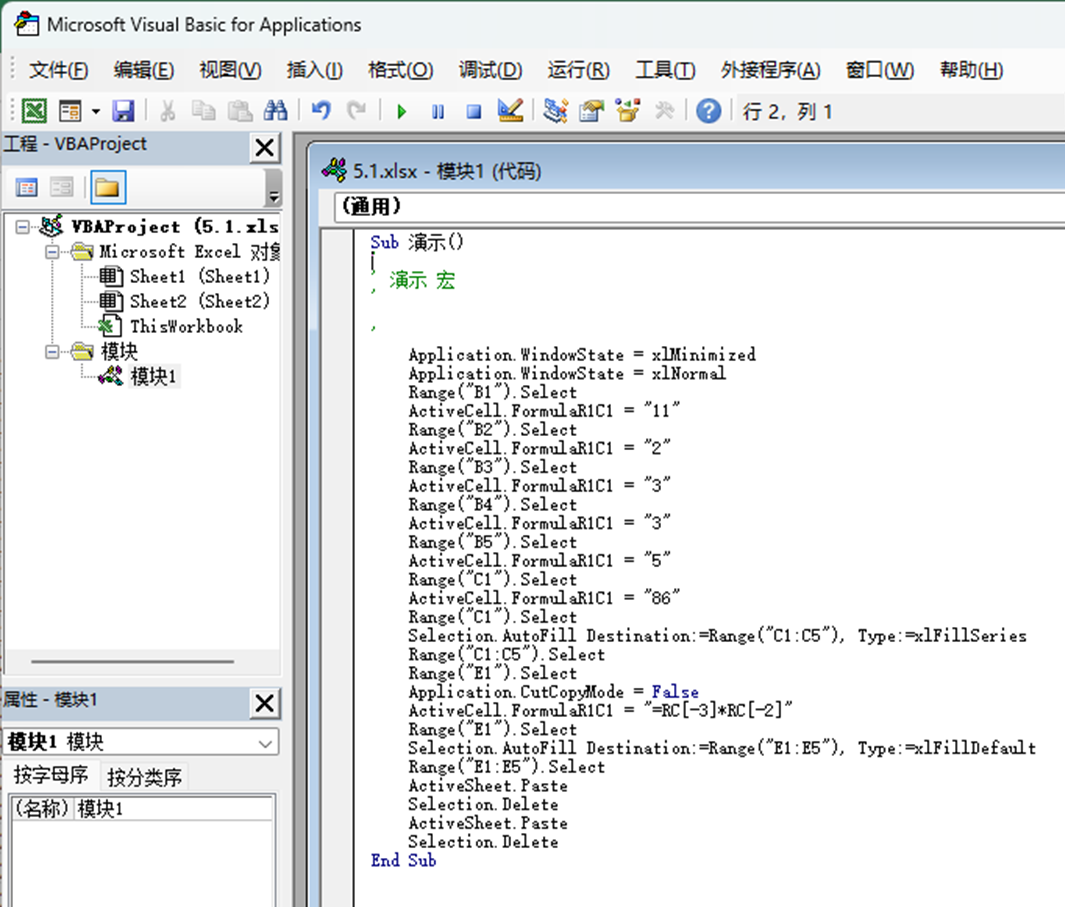The height and width of the screenshot is (907, 1065).
Task: Click the View Object icon in project panel
Action: [x=62, y=188]
